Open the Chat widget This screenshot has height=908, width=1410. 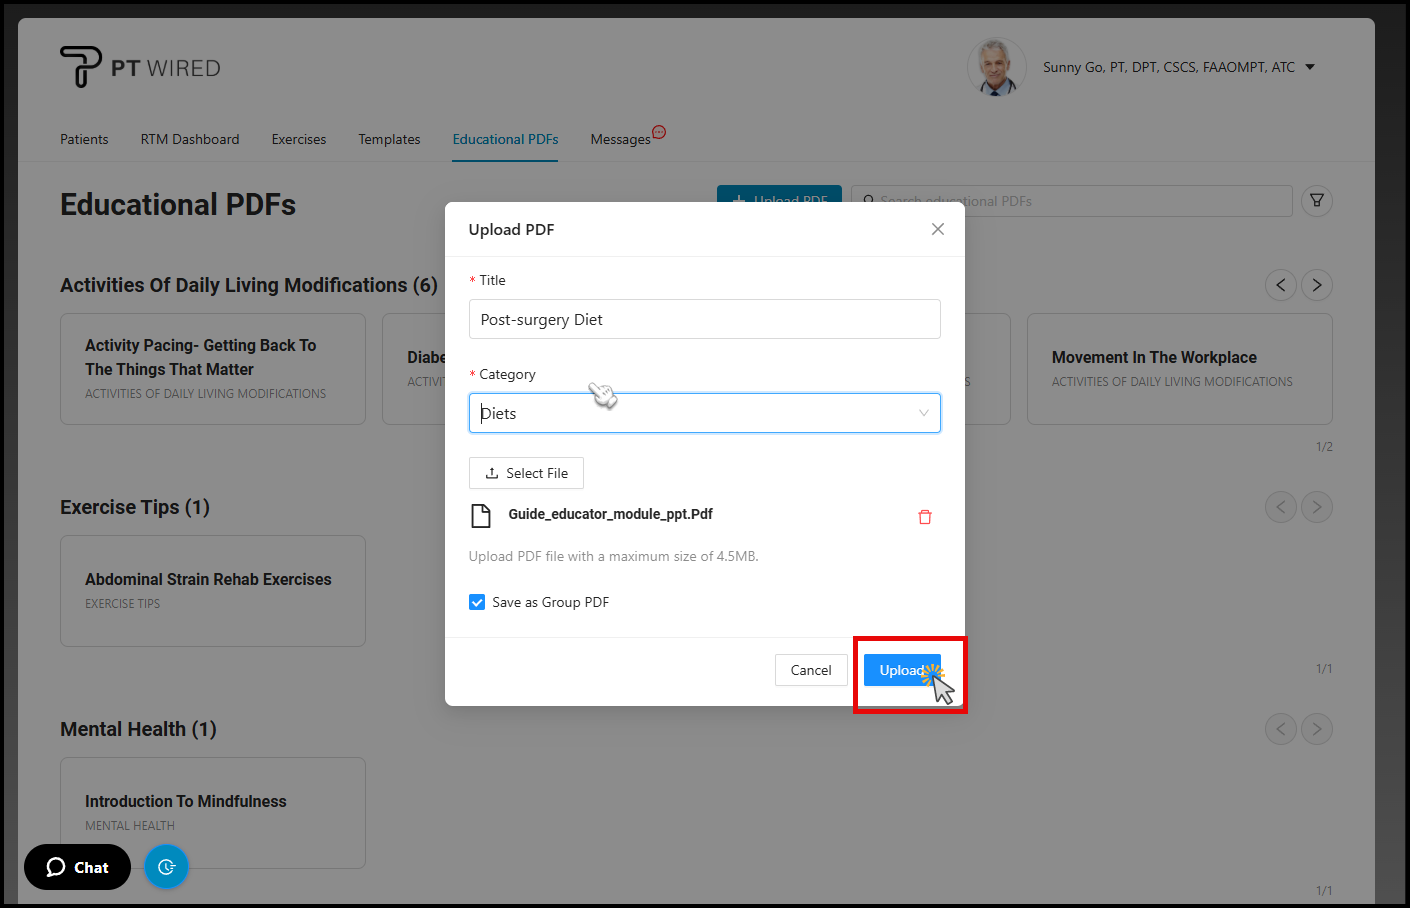click(78, 867)
